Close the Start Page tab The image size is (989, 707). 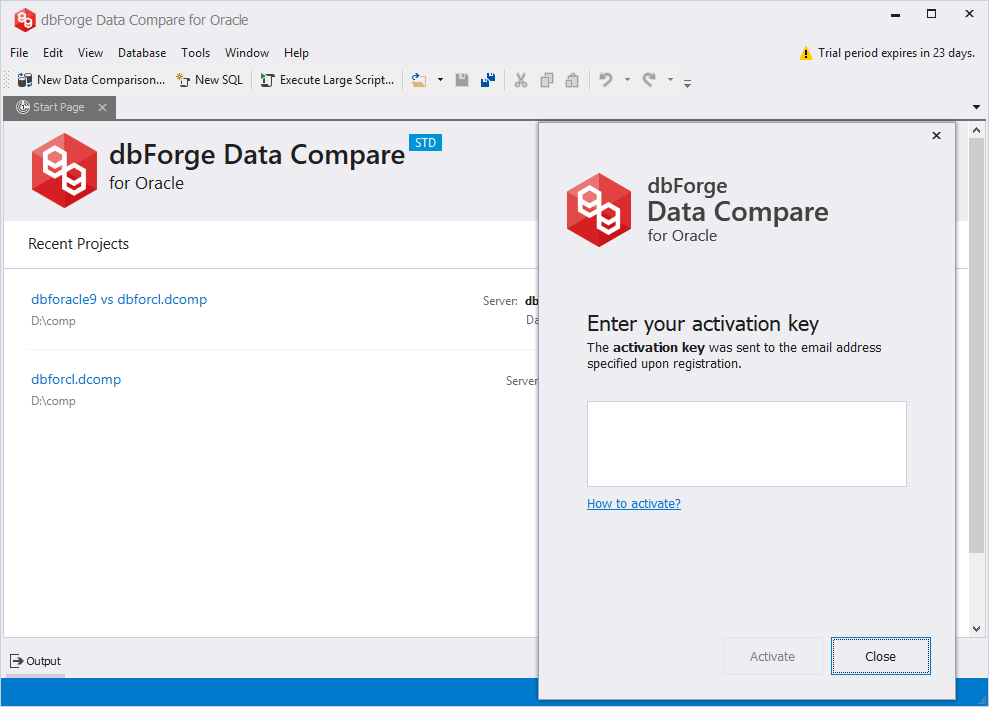coord(102,107)
